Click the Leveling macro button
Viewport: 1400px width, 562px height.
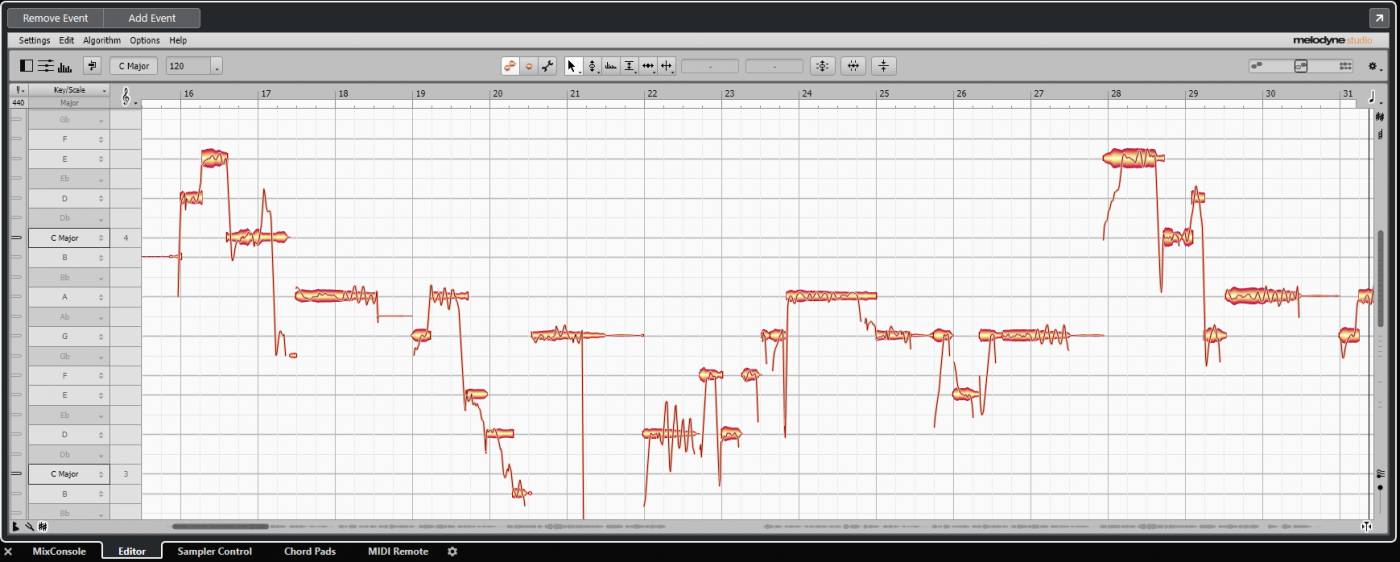(x=884, y=66)
